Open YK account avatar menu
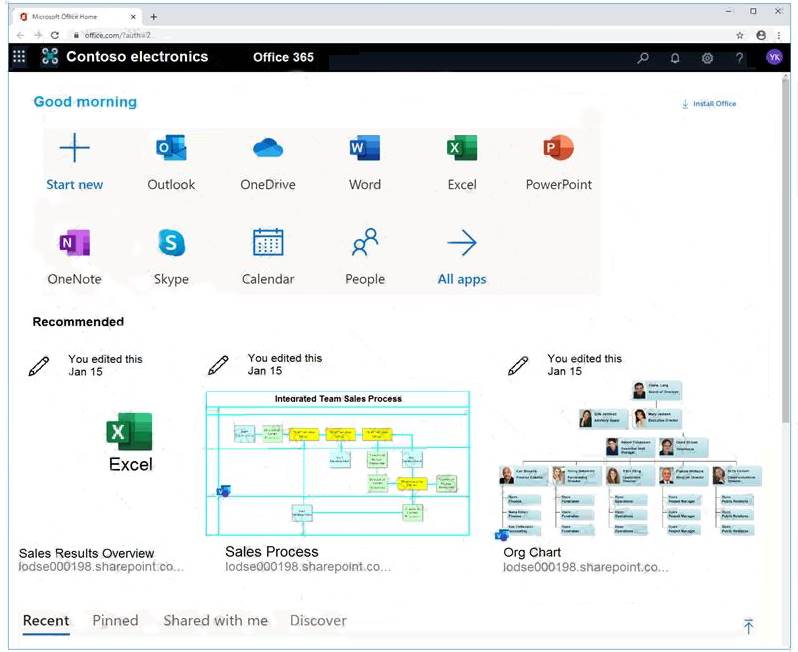This screenshot has width=798, height=652. (x=774, y=57)
